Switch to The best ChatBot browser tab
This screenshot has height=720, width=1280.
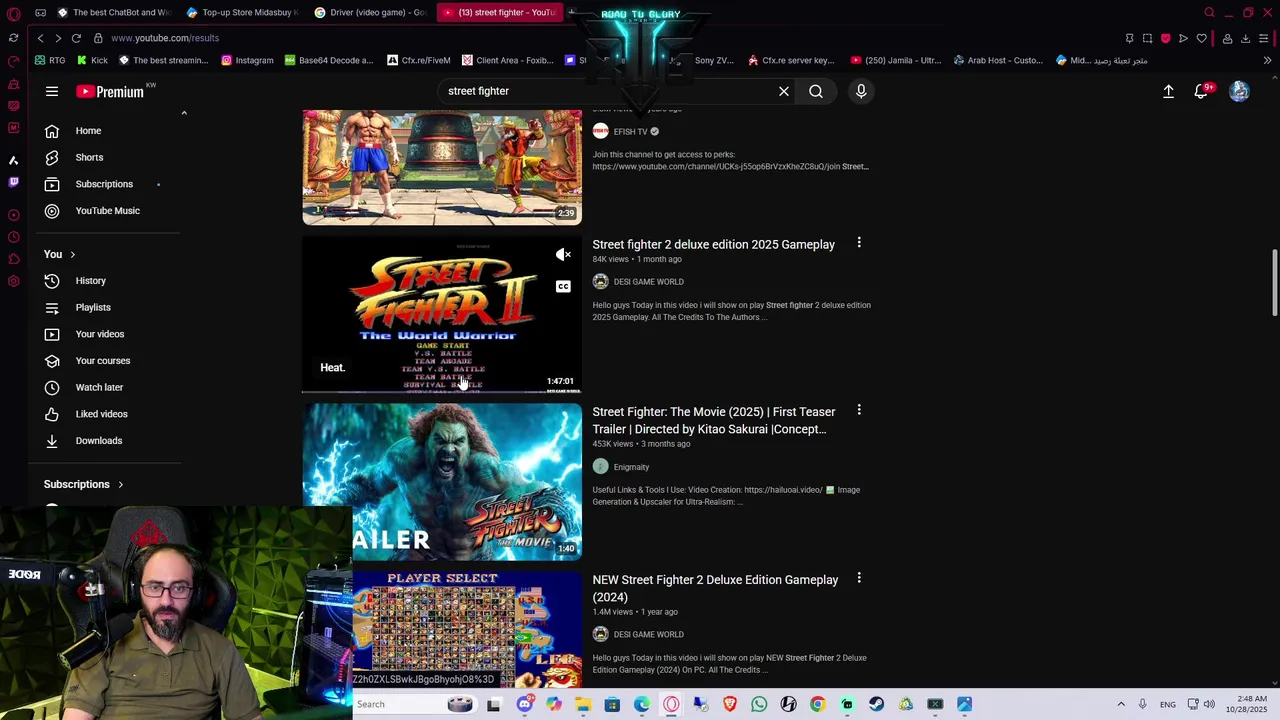coord(115,12)
